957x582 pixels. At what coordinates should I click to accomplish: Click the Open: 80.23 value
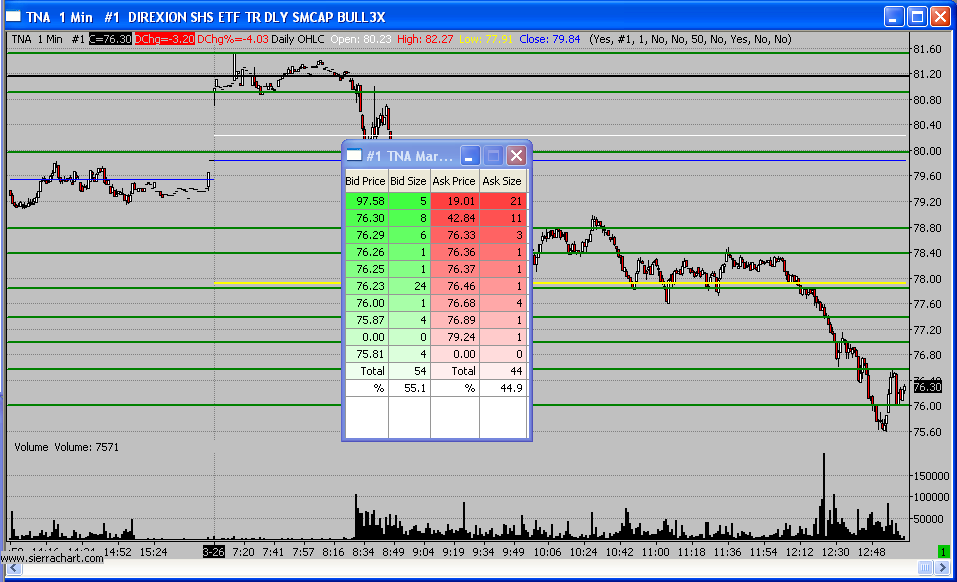[x=361, y=39]
